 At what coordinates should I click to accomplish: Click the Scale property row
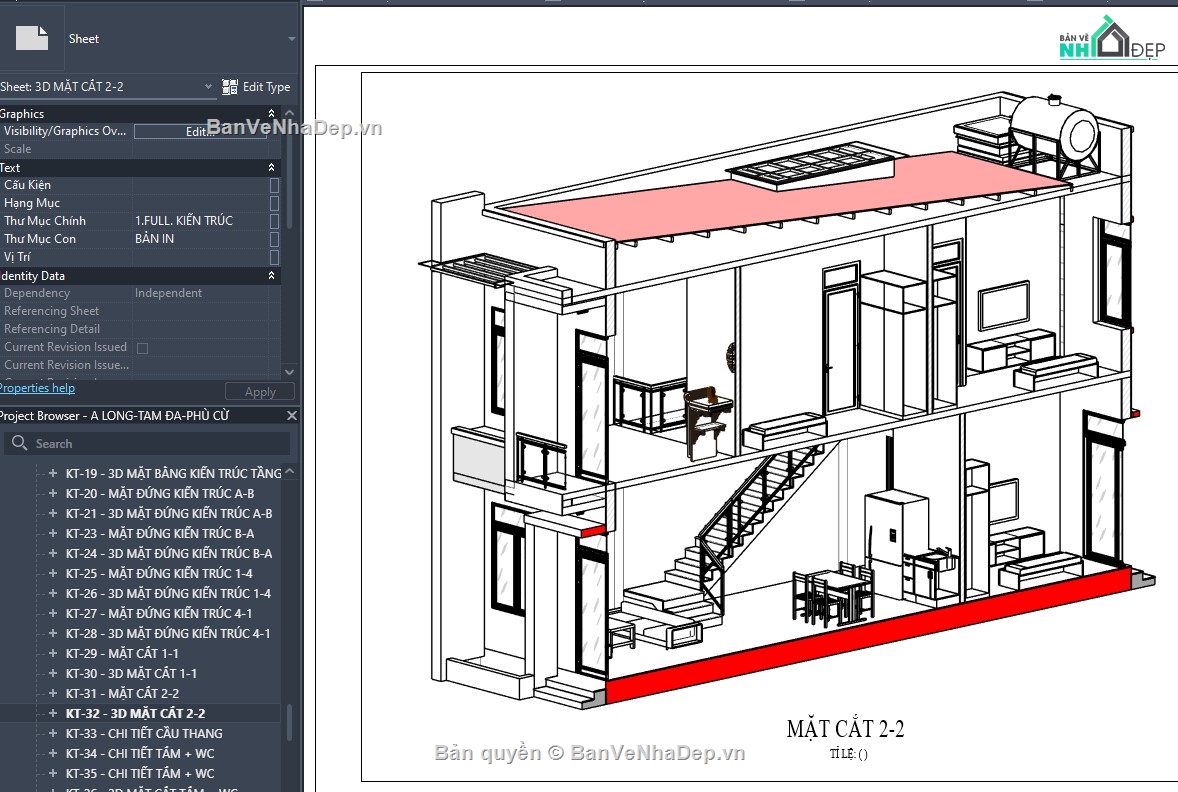[140, 149]
